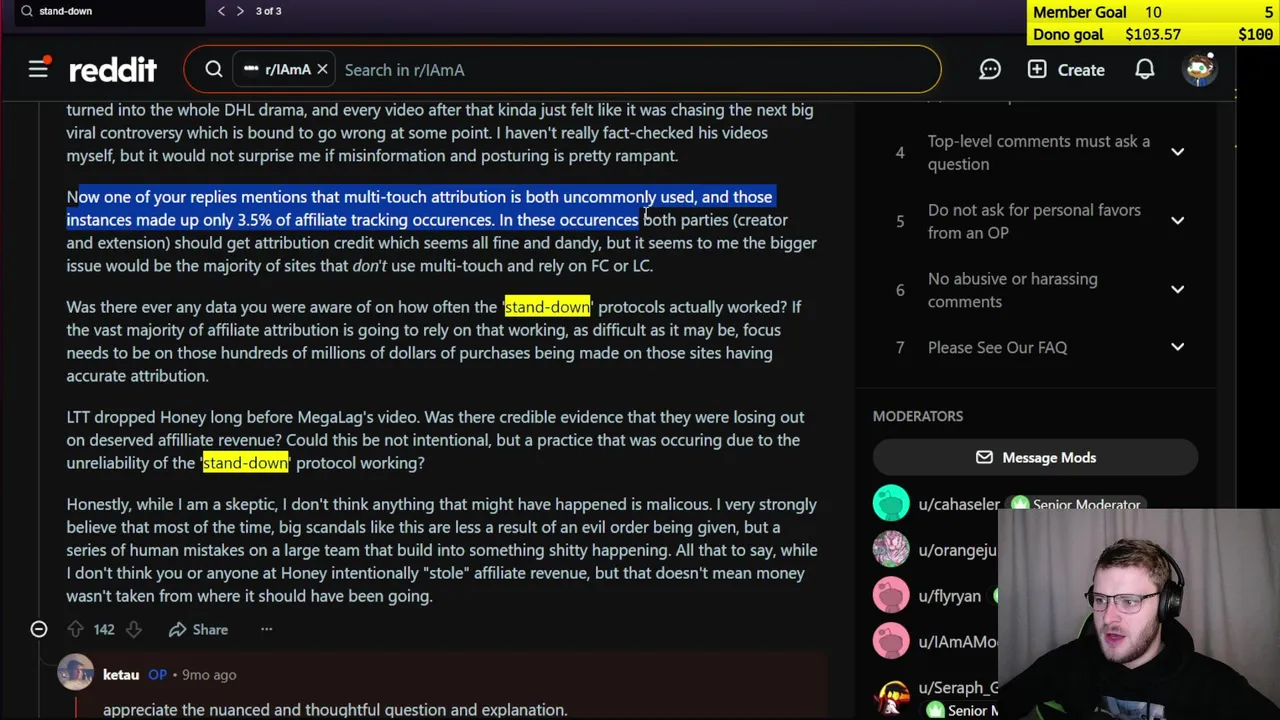Open the comment's more options ellipsis
The height and width of the screenshot is (720, 1280).
266,629
